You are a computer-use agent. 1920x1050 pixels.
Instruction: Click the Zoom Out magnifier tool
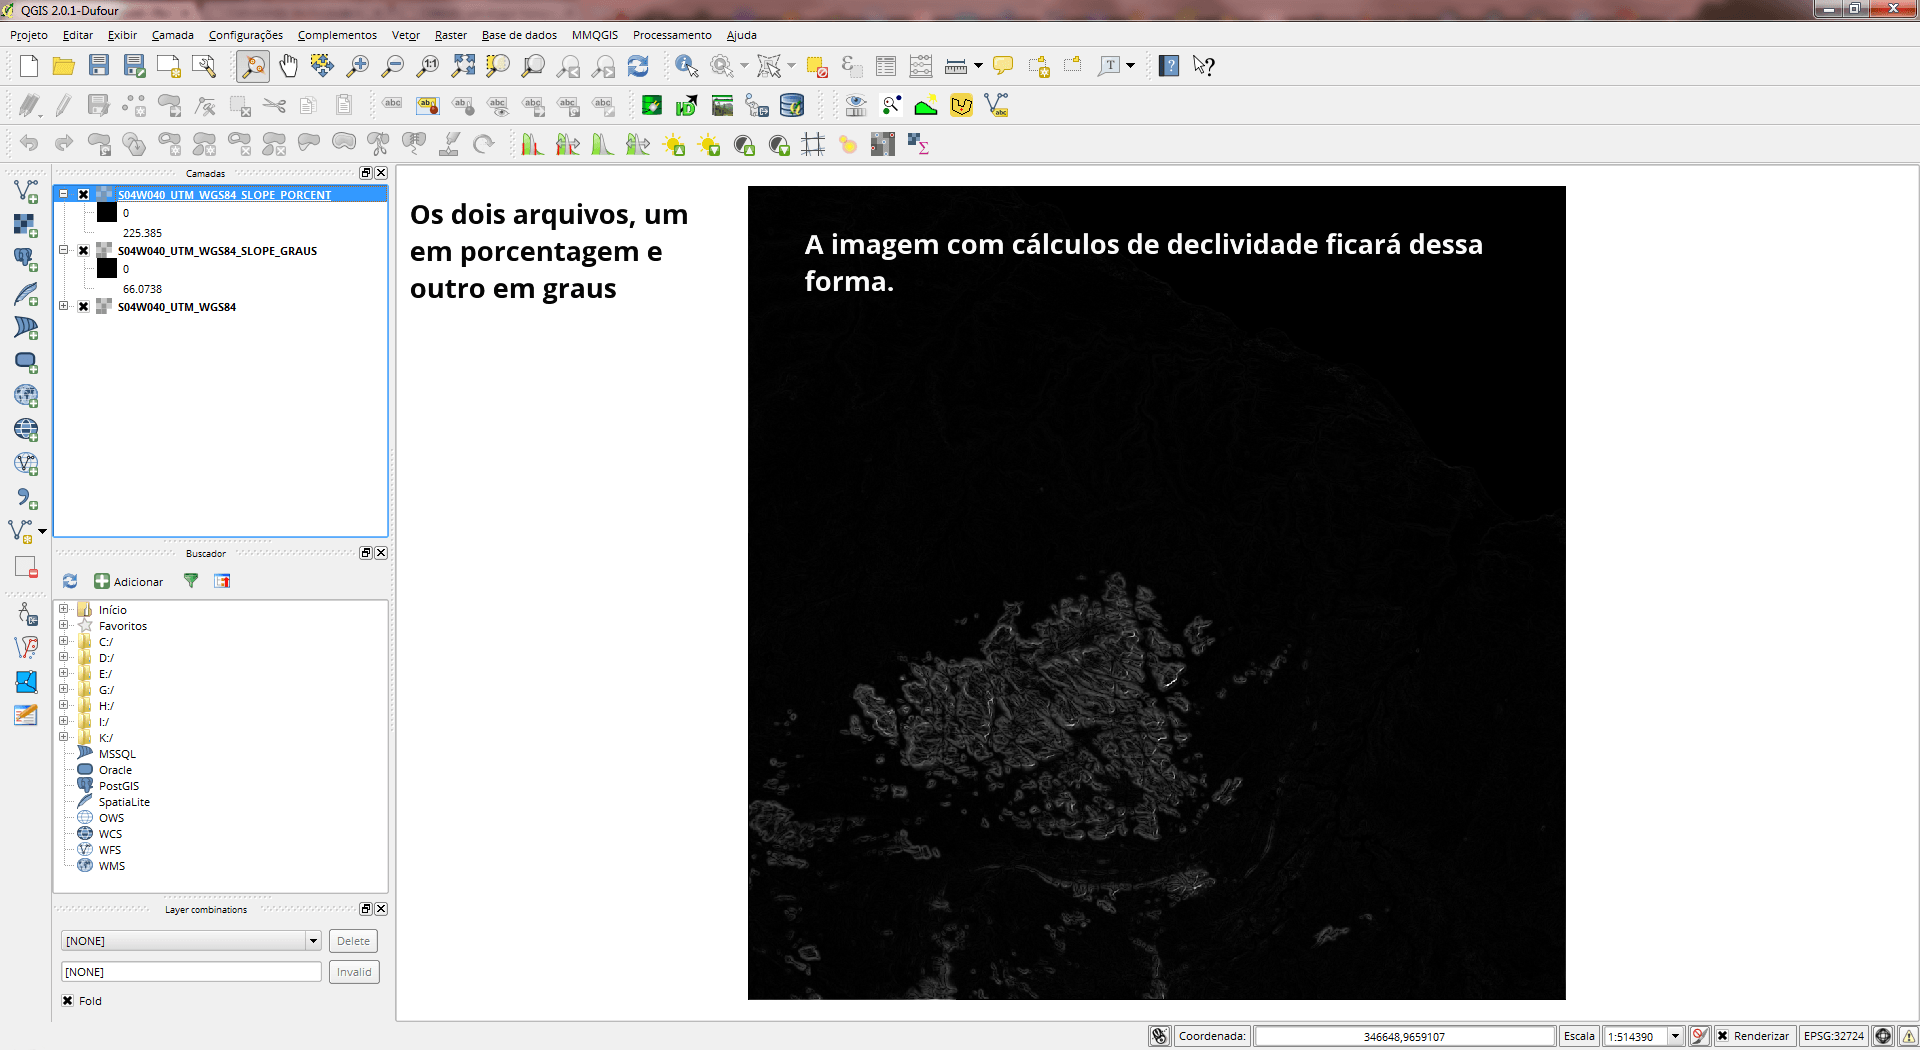393,66
